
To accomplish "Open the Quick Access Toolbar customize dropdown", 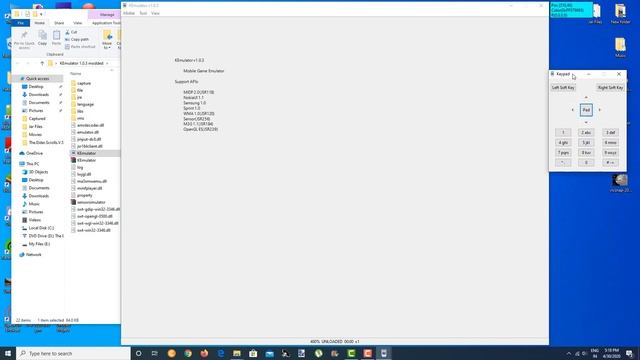I will 41,14.
